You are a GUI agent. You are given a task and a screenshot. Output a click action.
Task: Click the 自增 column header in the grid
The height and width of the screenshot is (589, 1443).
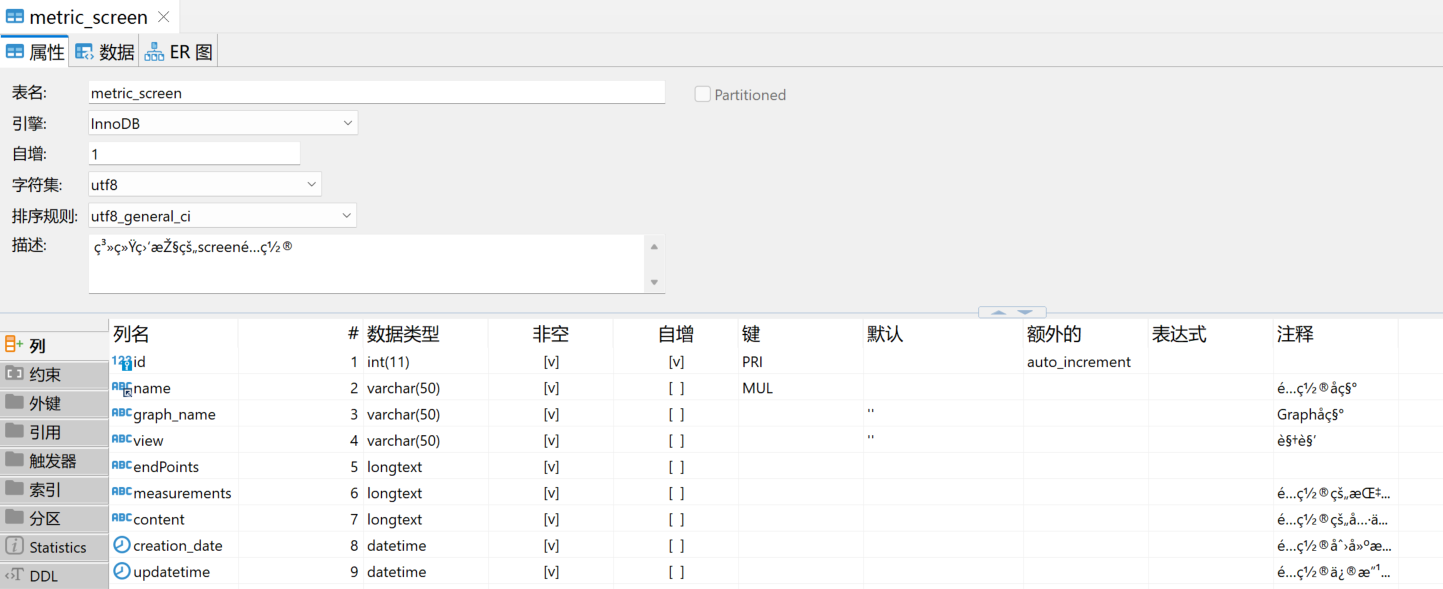[x=676, y=334]
